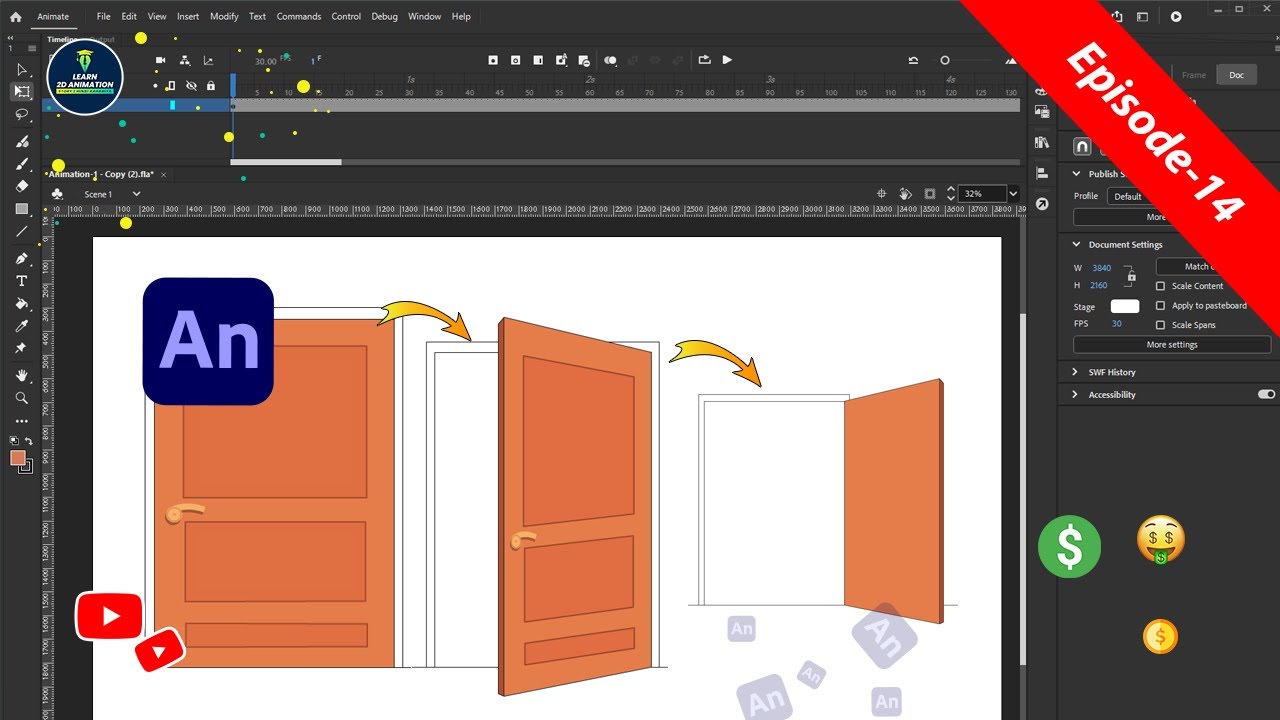
Task: Select the Rectangle tool
Action: (21, 209)
